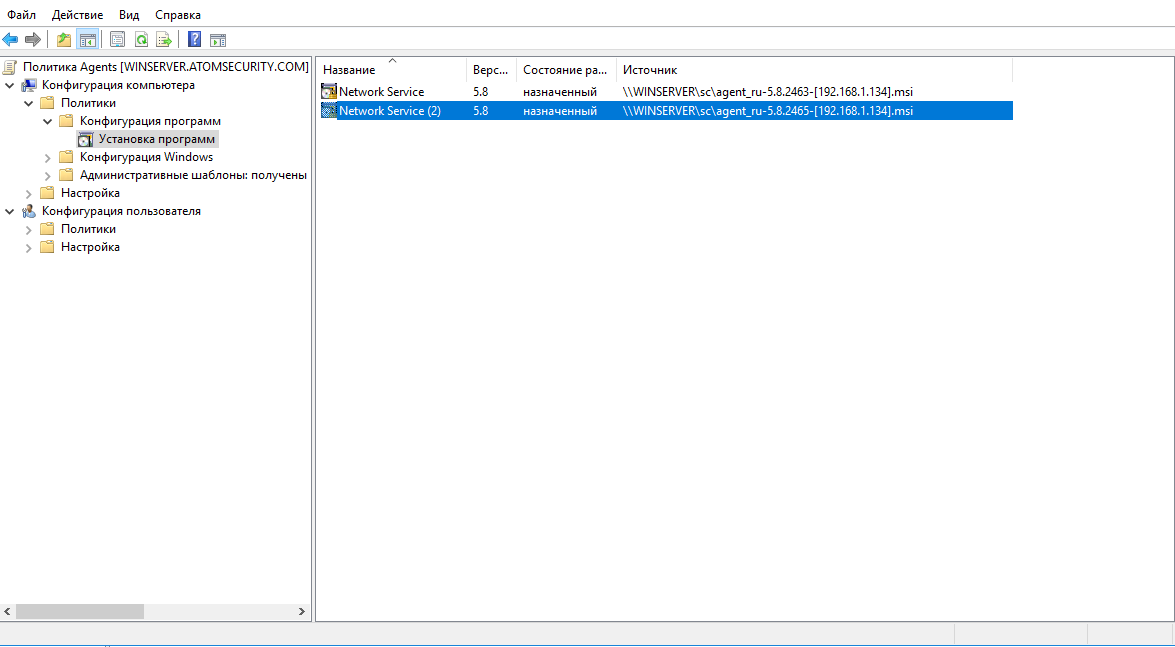Click the Export list icon
Viewport: 1175px width, 647px height.
(164, 39)
